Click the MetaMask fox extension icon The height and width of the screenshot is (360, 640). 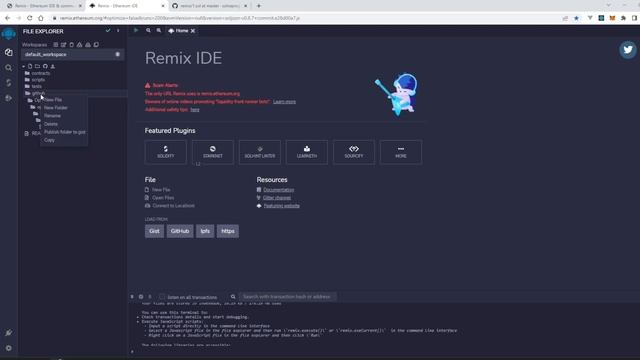click(612, 18)
